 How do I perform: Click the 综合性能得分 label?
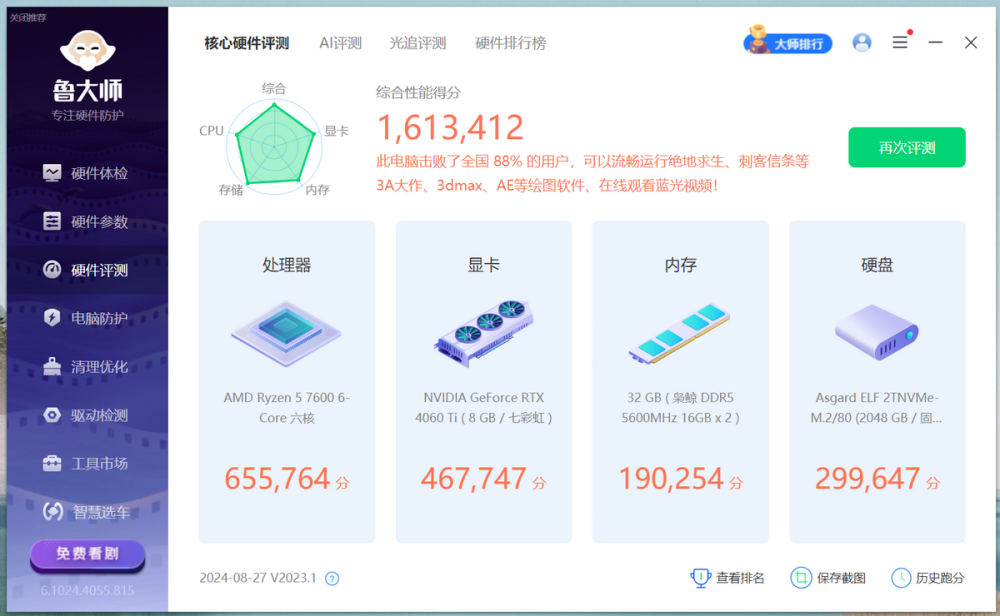pos(418,92)
